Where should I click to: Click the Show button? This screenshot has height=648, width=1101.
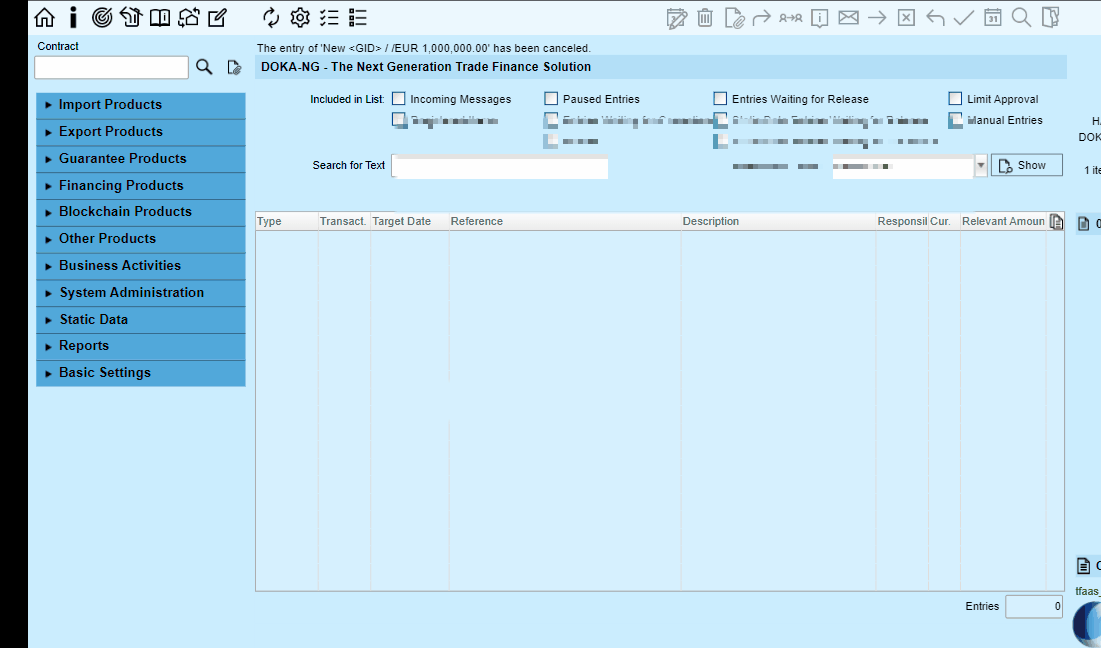coord(1027,166)
